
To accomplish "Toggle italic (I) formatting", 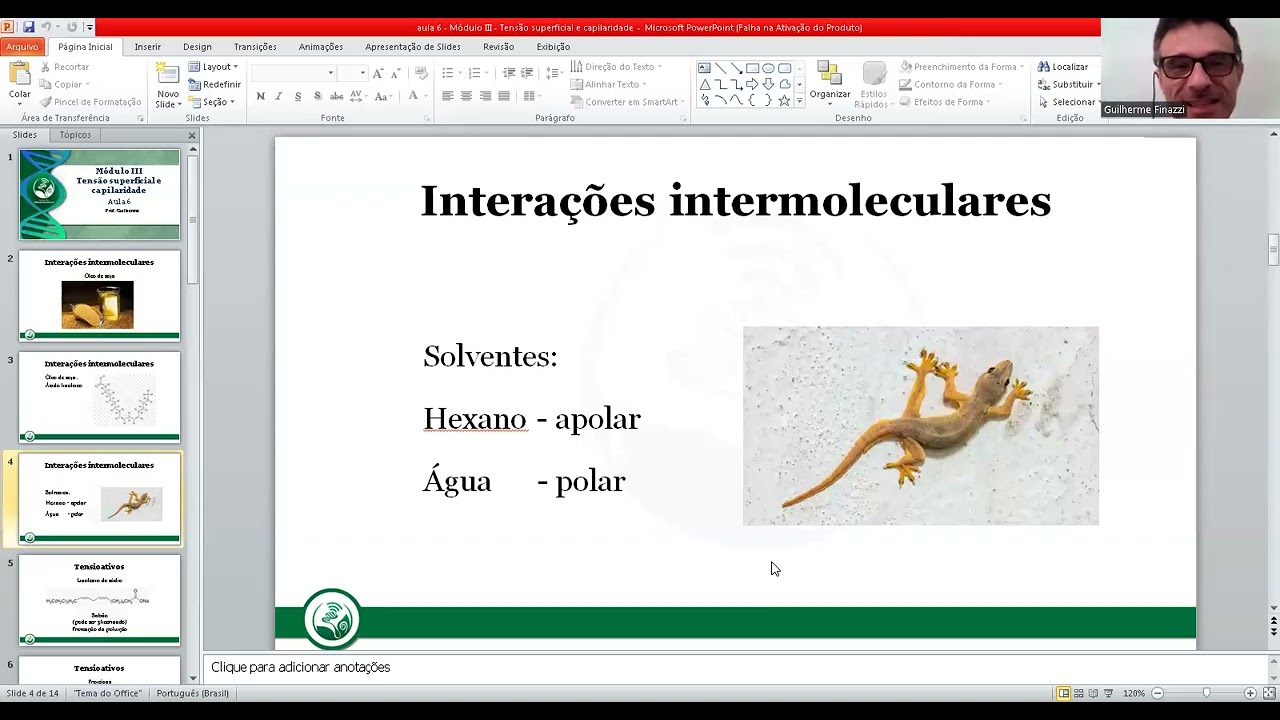I will [279, 96].
